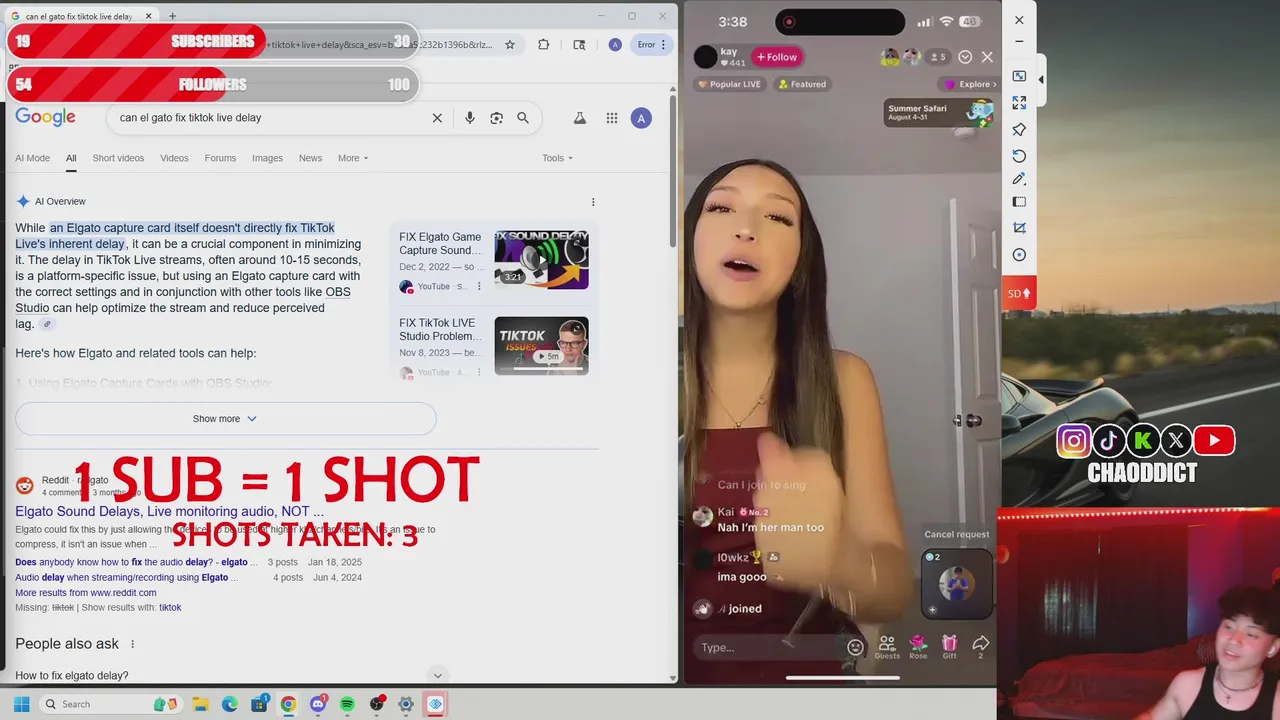
Task: Pin the mirroring window on top
Action: click(x=1019, y=130)
